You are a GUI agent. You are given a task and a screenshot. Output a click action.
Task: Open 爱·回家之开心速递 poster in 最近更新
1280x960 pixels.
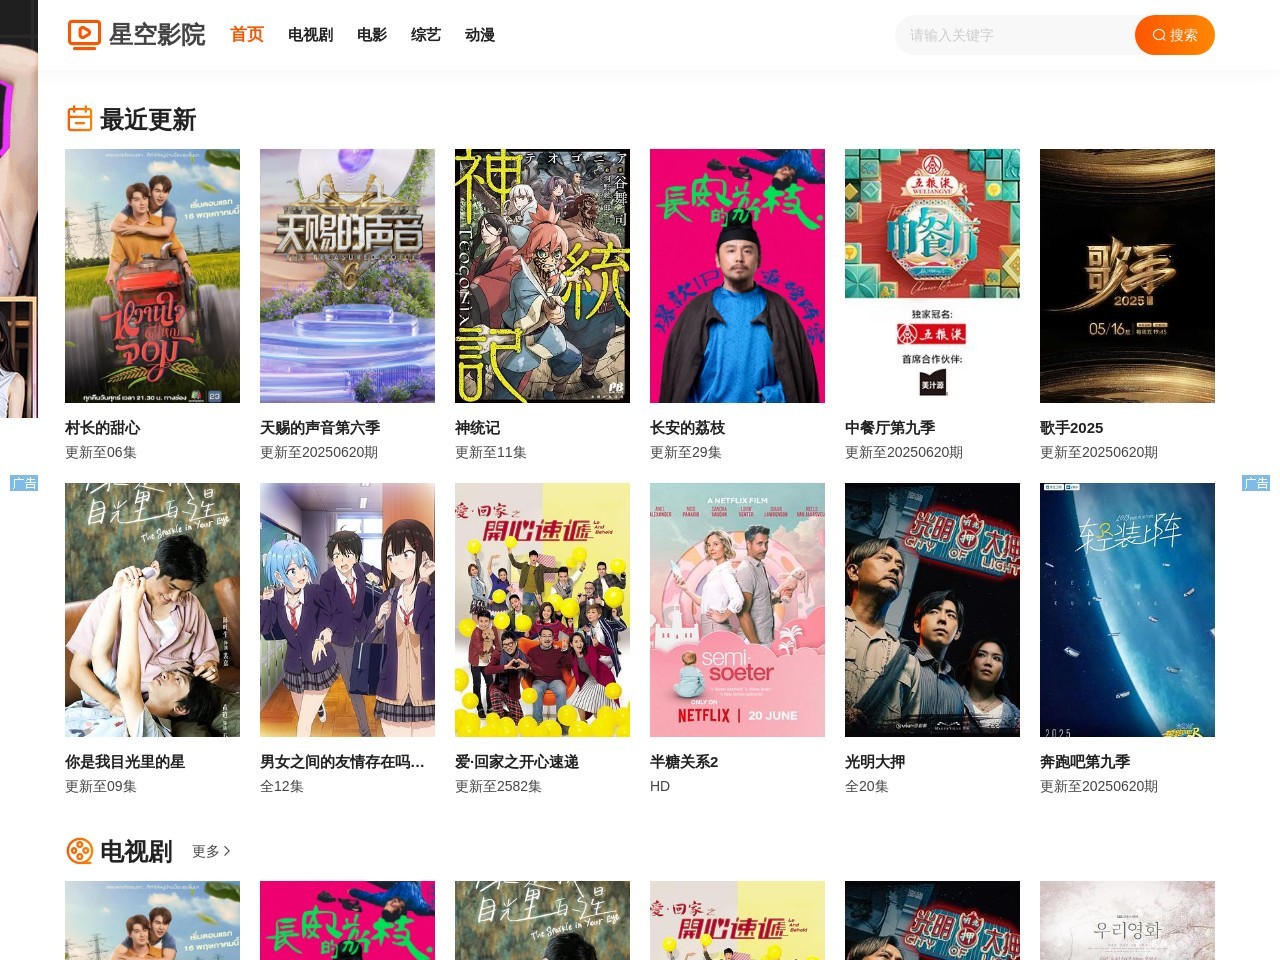tap(542, 610)
